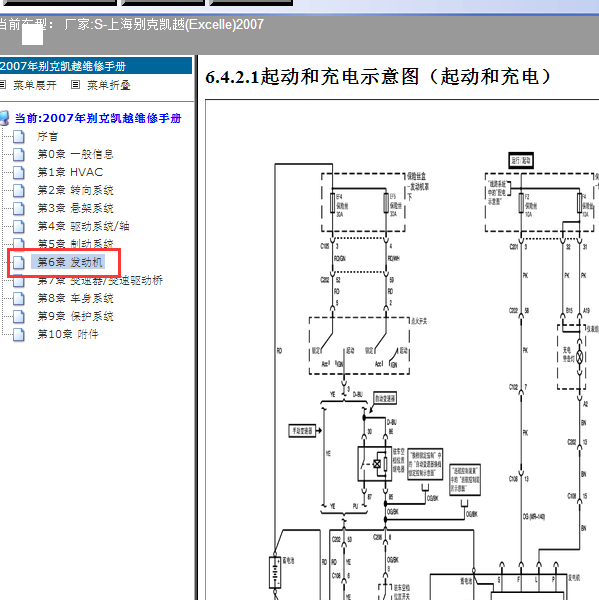This screenshot has height=600, width=599.
Task: Open 第8章 车身系统 chapter
Action: [x=75, y=298]
